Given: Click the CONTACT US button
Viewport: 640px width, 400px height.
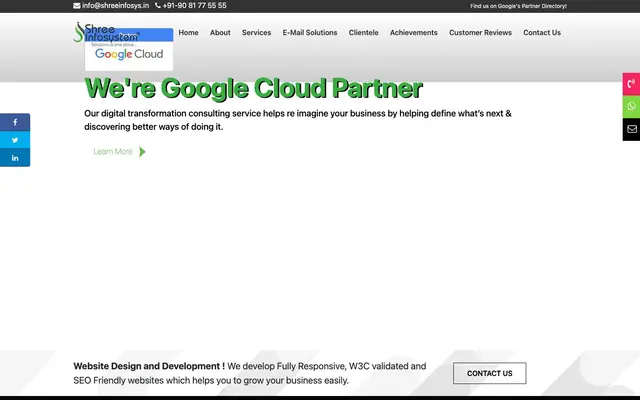Looking at the screenshot, I should [489, 373].
